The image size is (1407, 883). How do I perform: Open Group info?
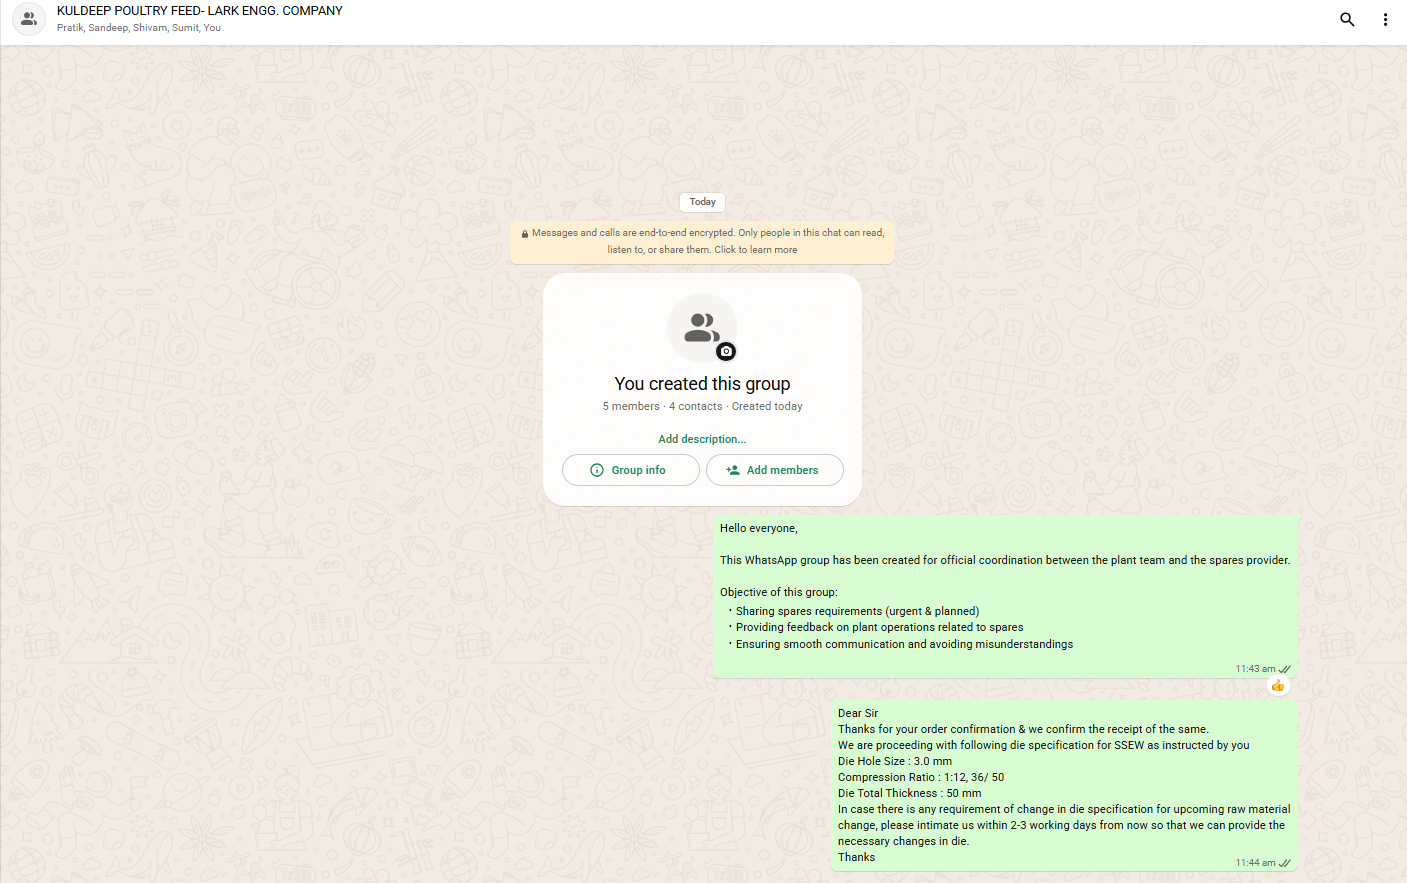pos(630,470)
